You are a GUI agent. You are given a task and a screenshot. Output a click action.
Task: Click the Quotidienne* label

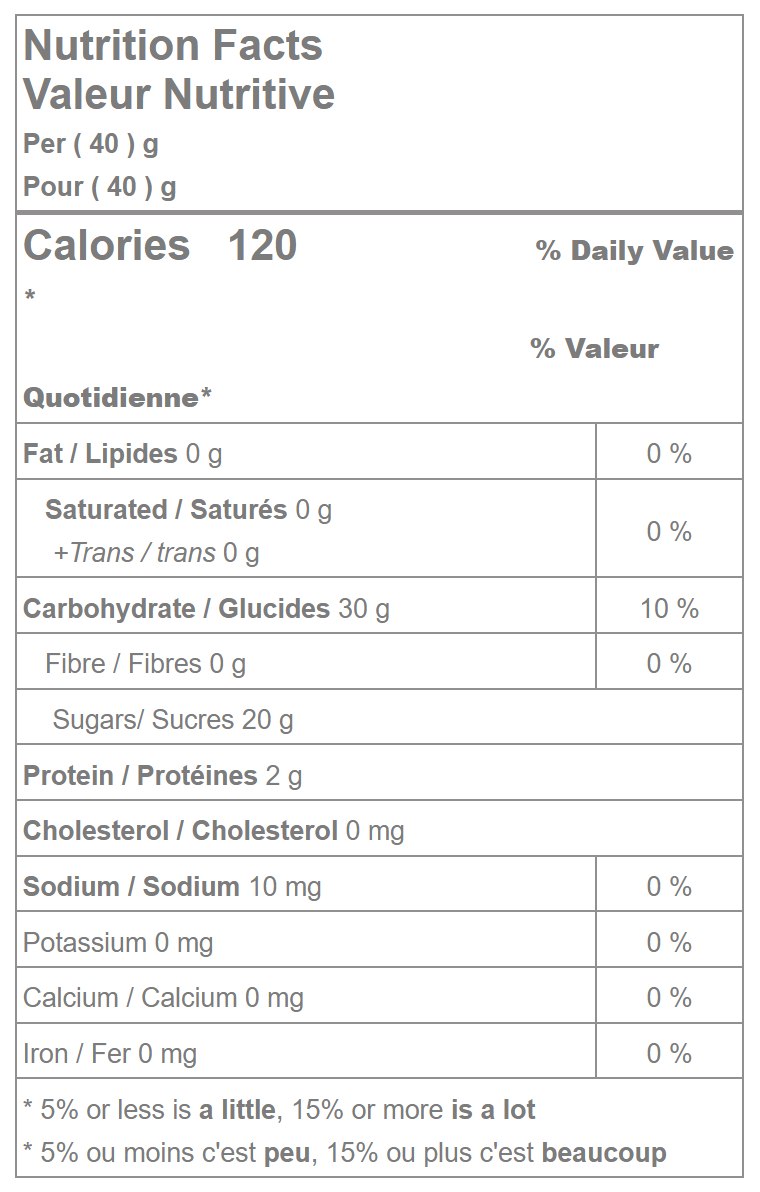[117, 398]
